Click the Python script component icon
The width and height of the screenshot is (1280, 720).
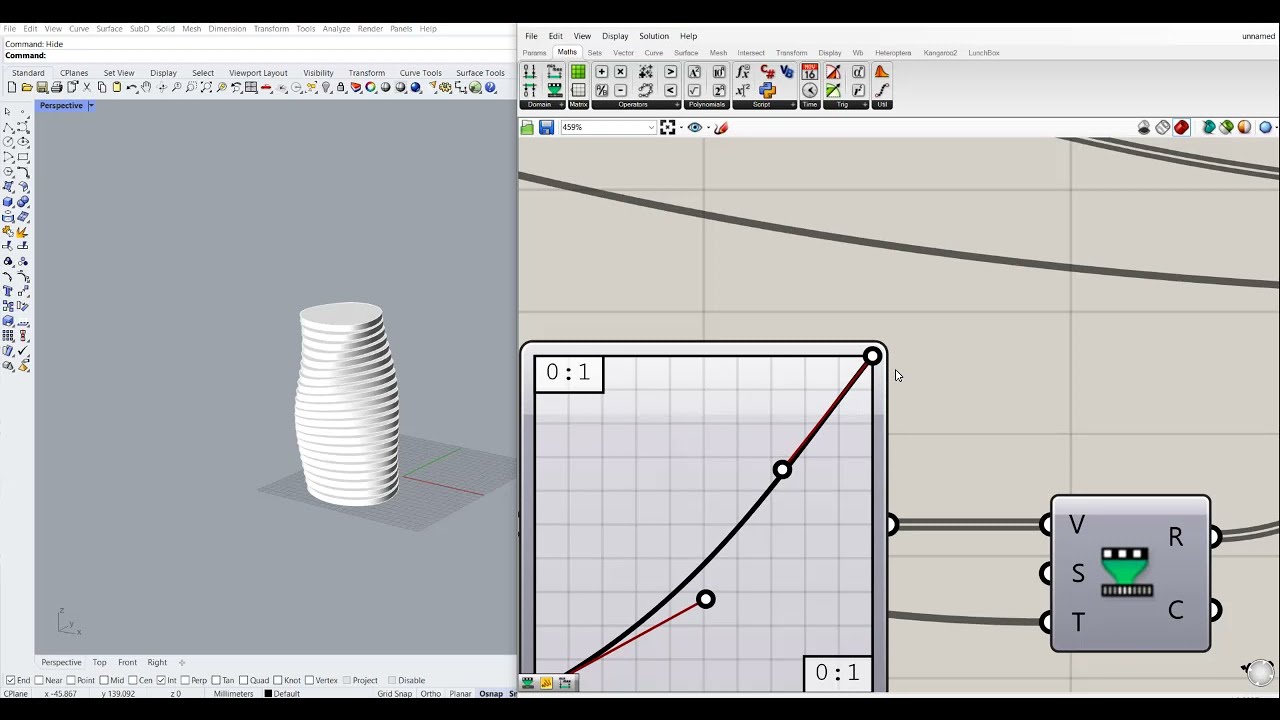[767, 91]
